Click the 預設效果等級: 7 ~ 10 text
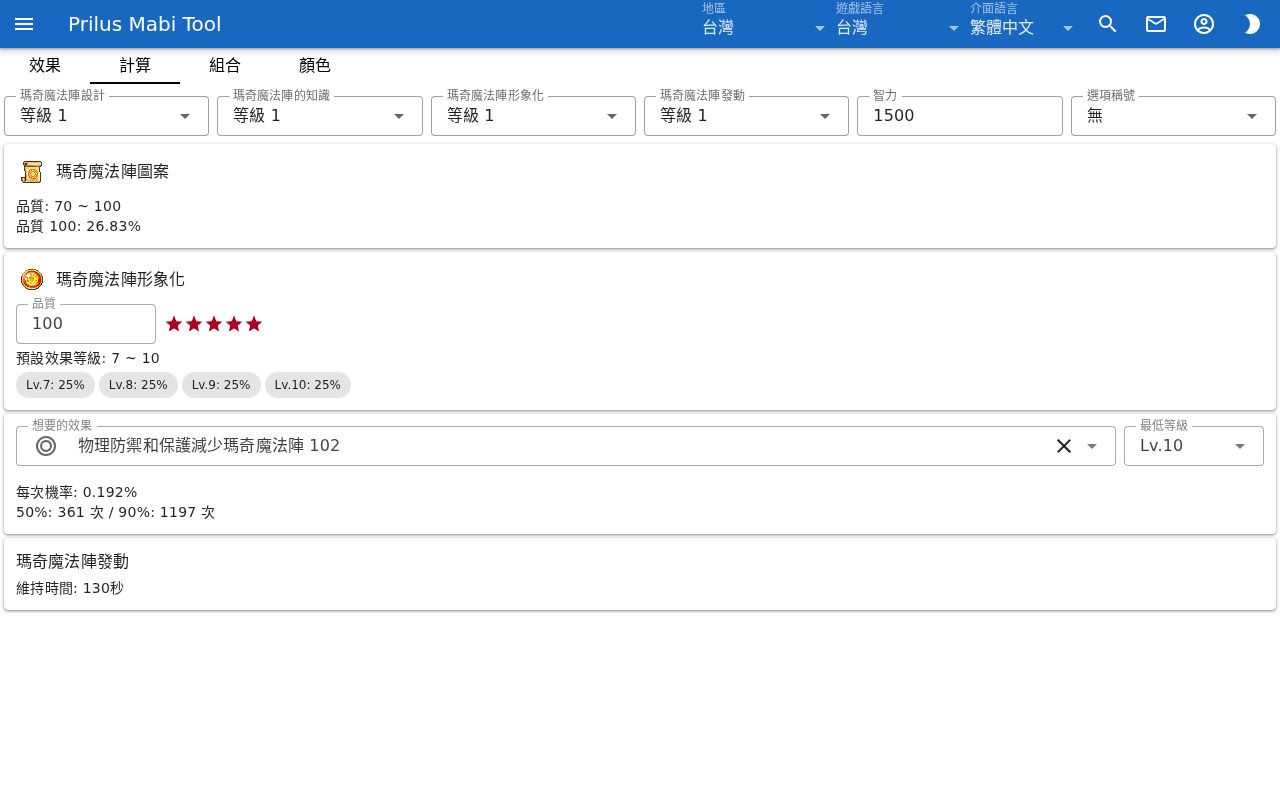 pyautogui.click(x=88, y=359)
